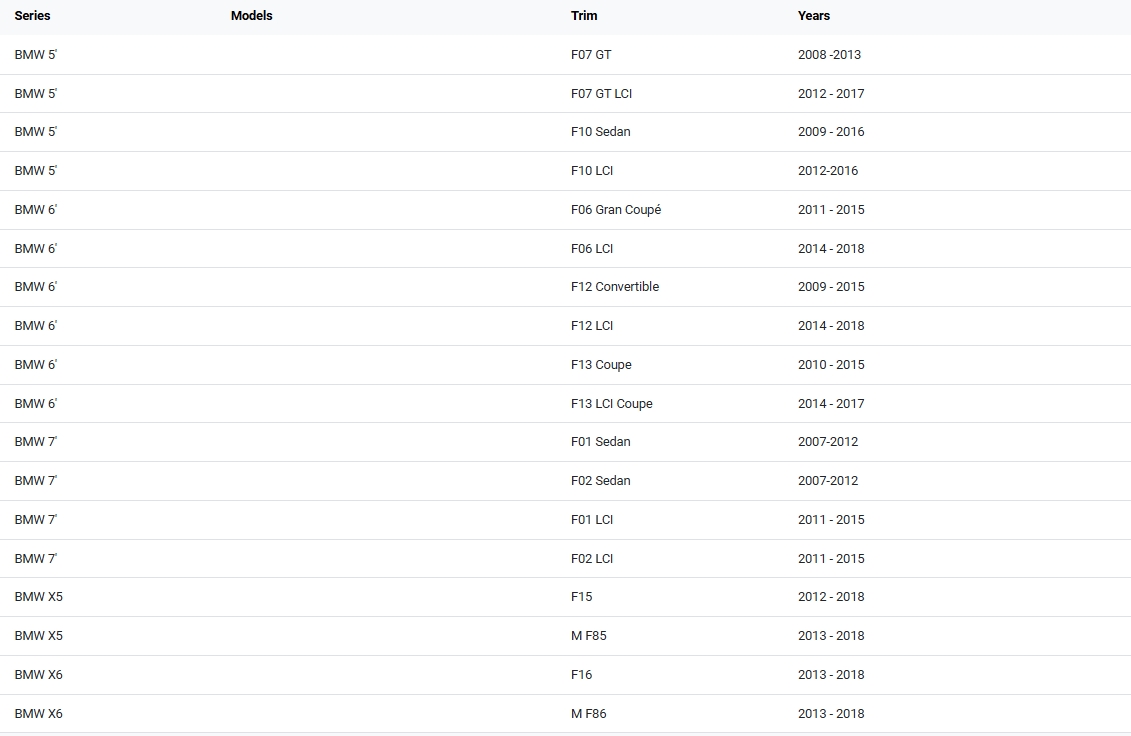The height and width of the screenshot is (736, 1131).
Task: Click the F13 LCI Coupe trim entry
Action: coord(611,404)
